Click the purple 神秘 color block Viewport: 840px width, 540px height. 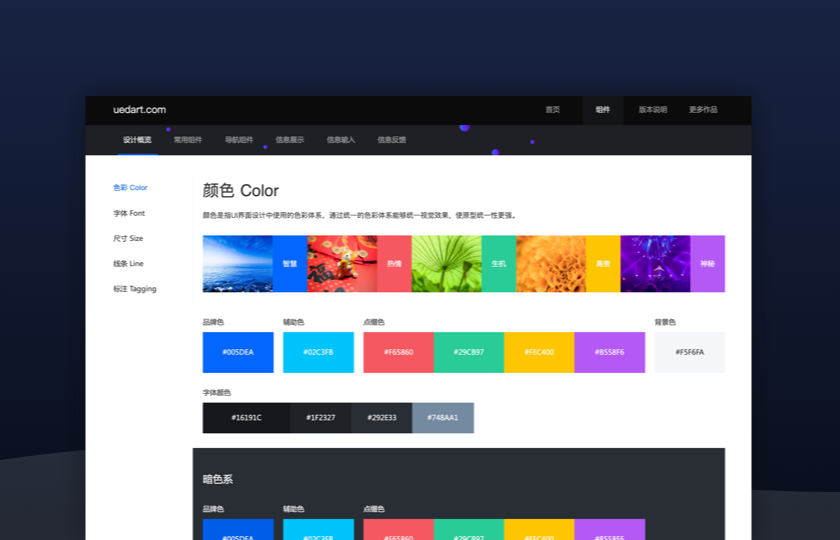pyautogui.click(x=708, y=264)
